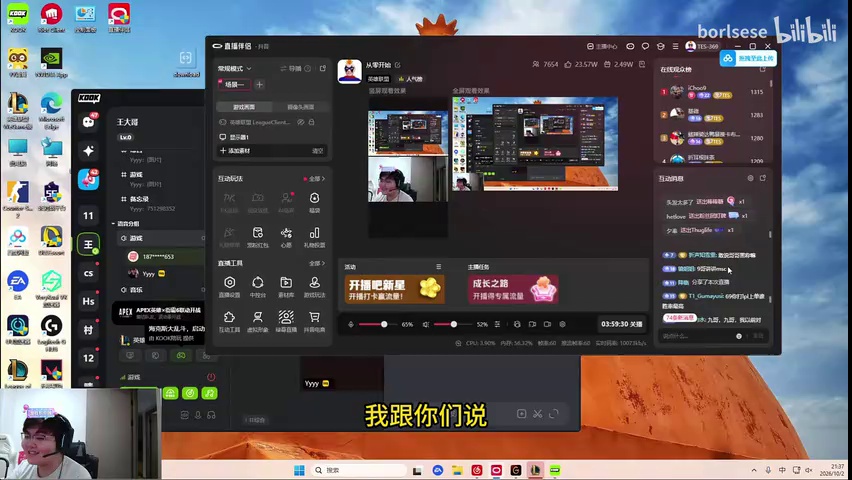This screenshot has height=480, width=852.
Task: Open TES-369 account menu
Action: (702, 46)
